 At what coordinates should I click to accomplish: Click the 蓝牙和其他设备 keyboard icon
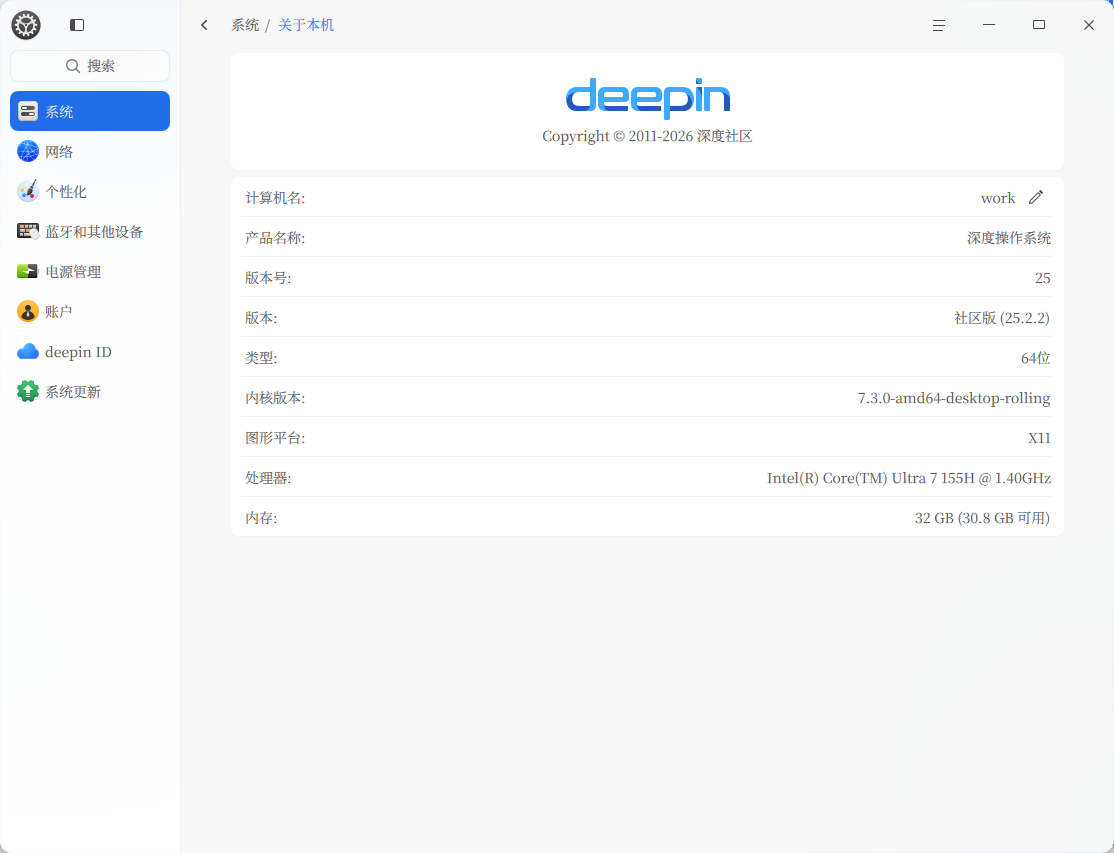[x=28, y=232]
